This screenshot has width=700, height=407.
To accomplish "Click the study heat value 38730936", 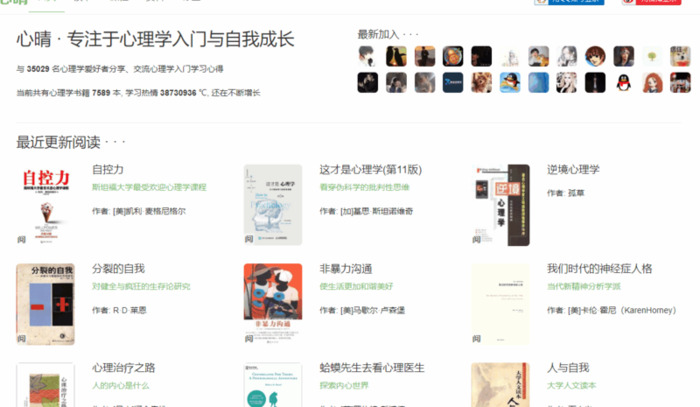I will point(178,93).
